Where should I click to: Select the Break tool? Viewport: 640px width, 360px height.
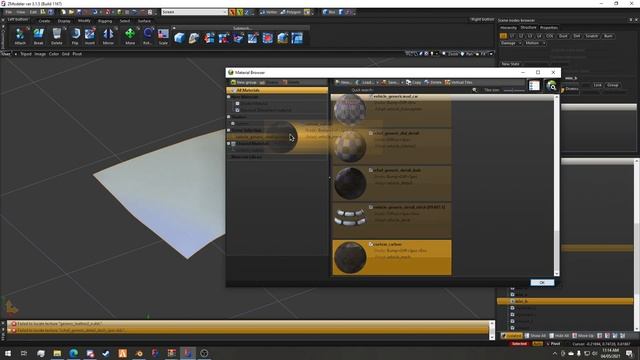(x=38, y=36)
